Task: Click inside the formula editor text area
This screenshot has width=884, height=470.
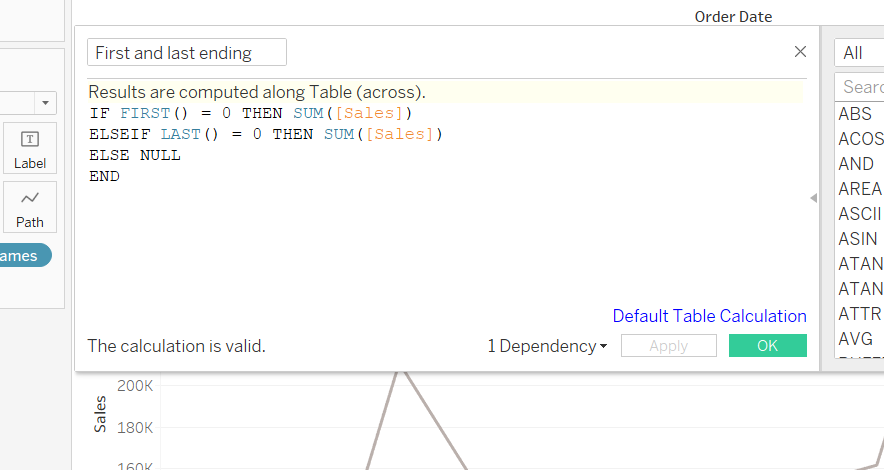Action: pyautogui.click(x=440, y=240)
